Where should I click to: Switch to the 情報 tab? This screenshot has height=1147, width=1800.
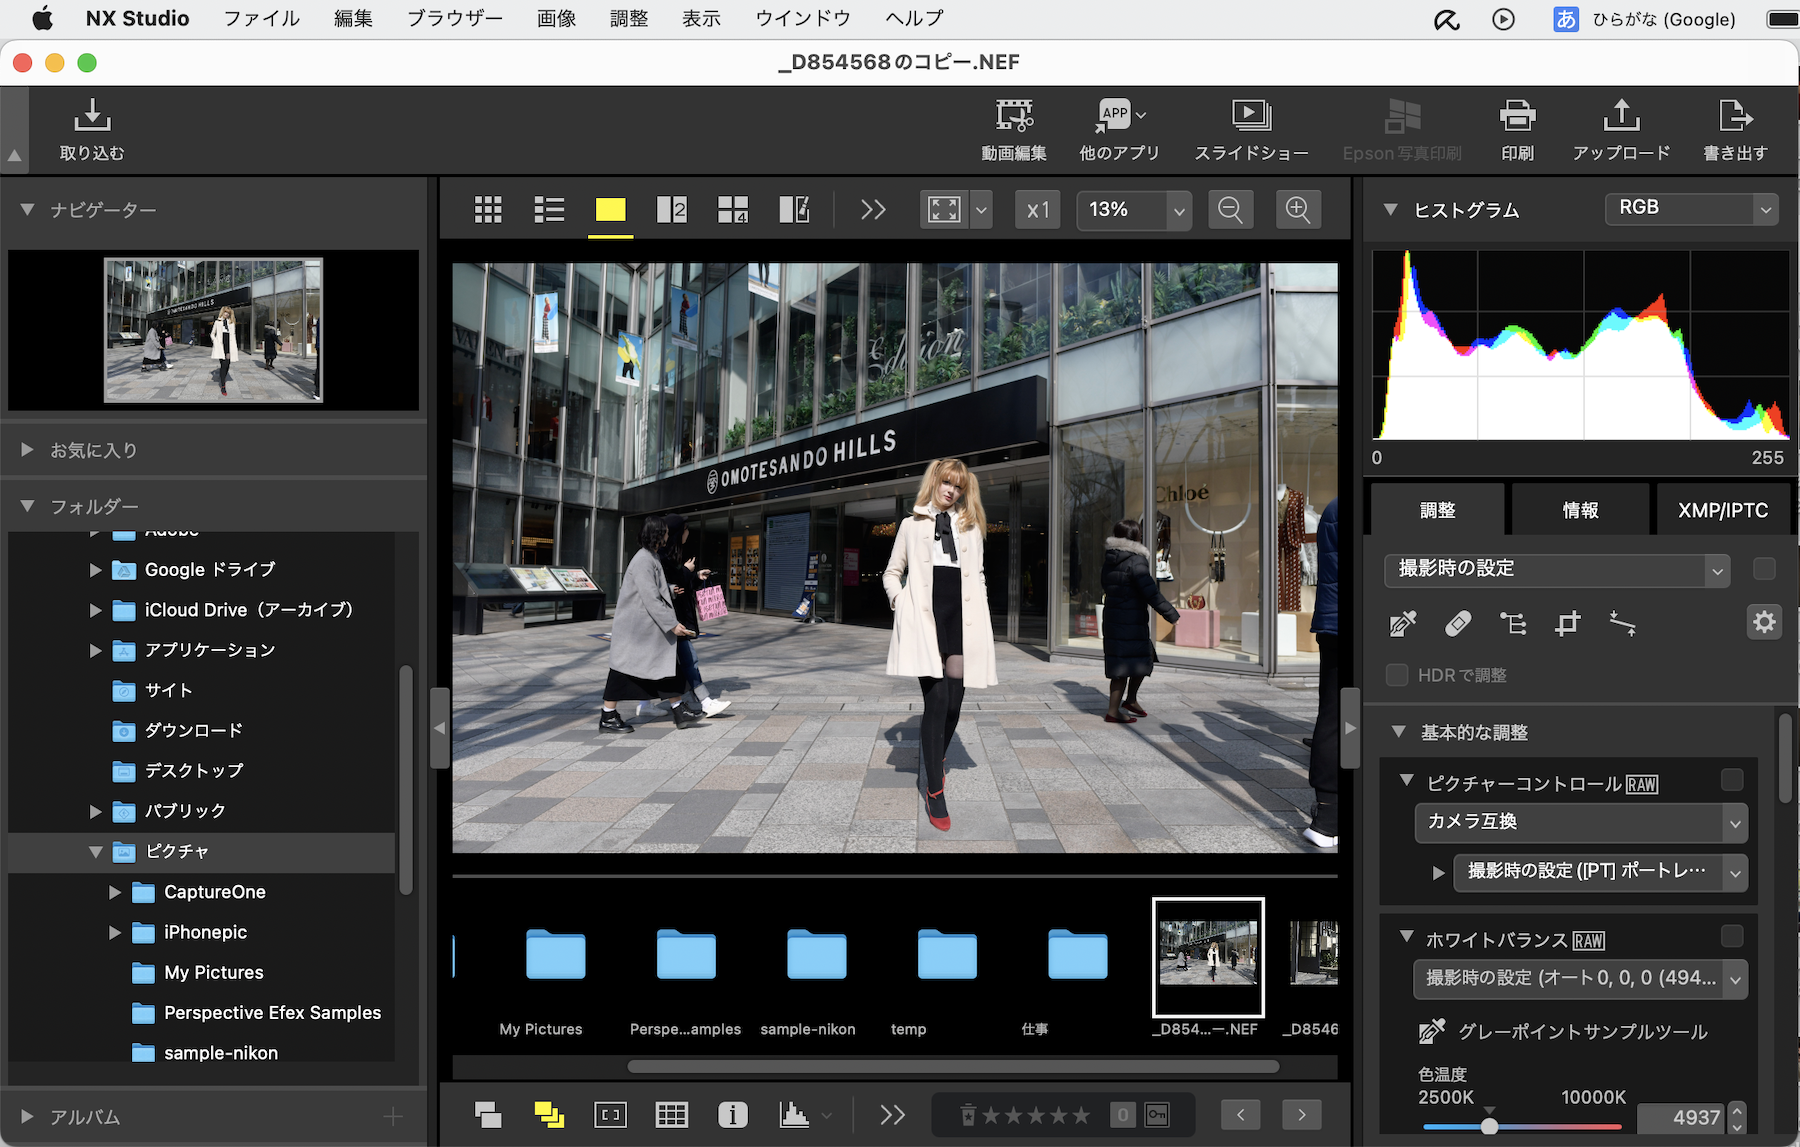(1580, 509)
